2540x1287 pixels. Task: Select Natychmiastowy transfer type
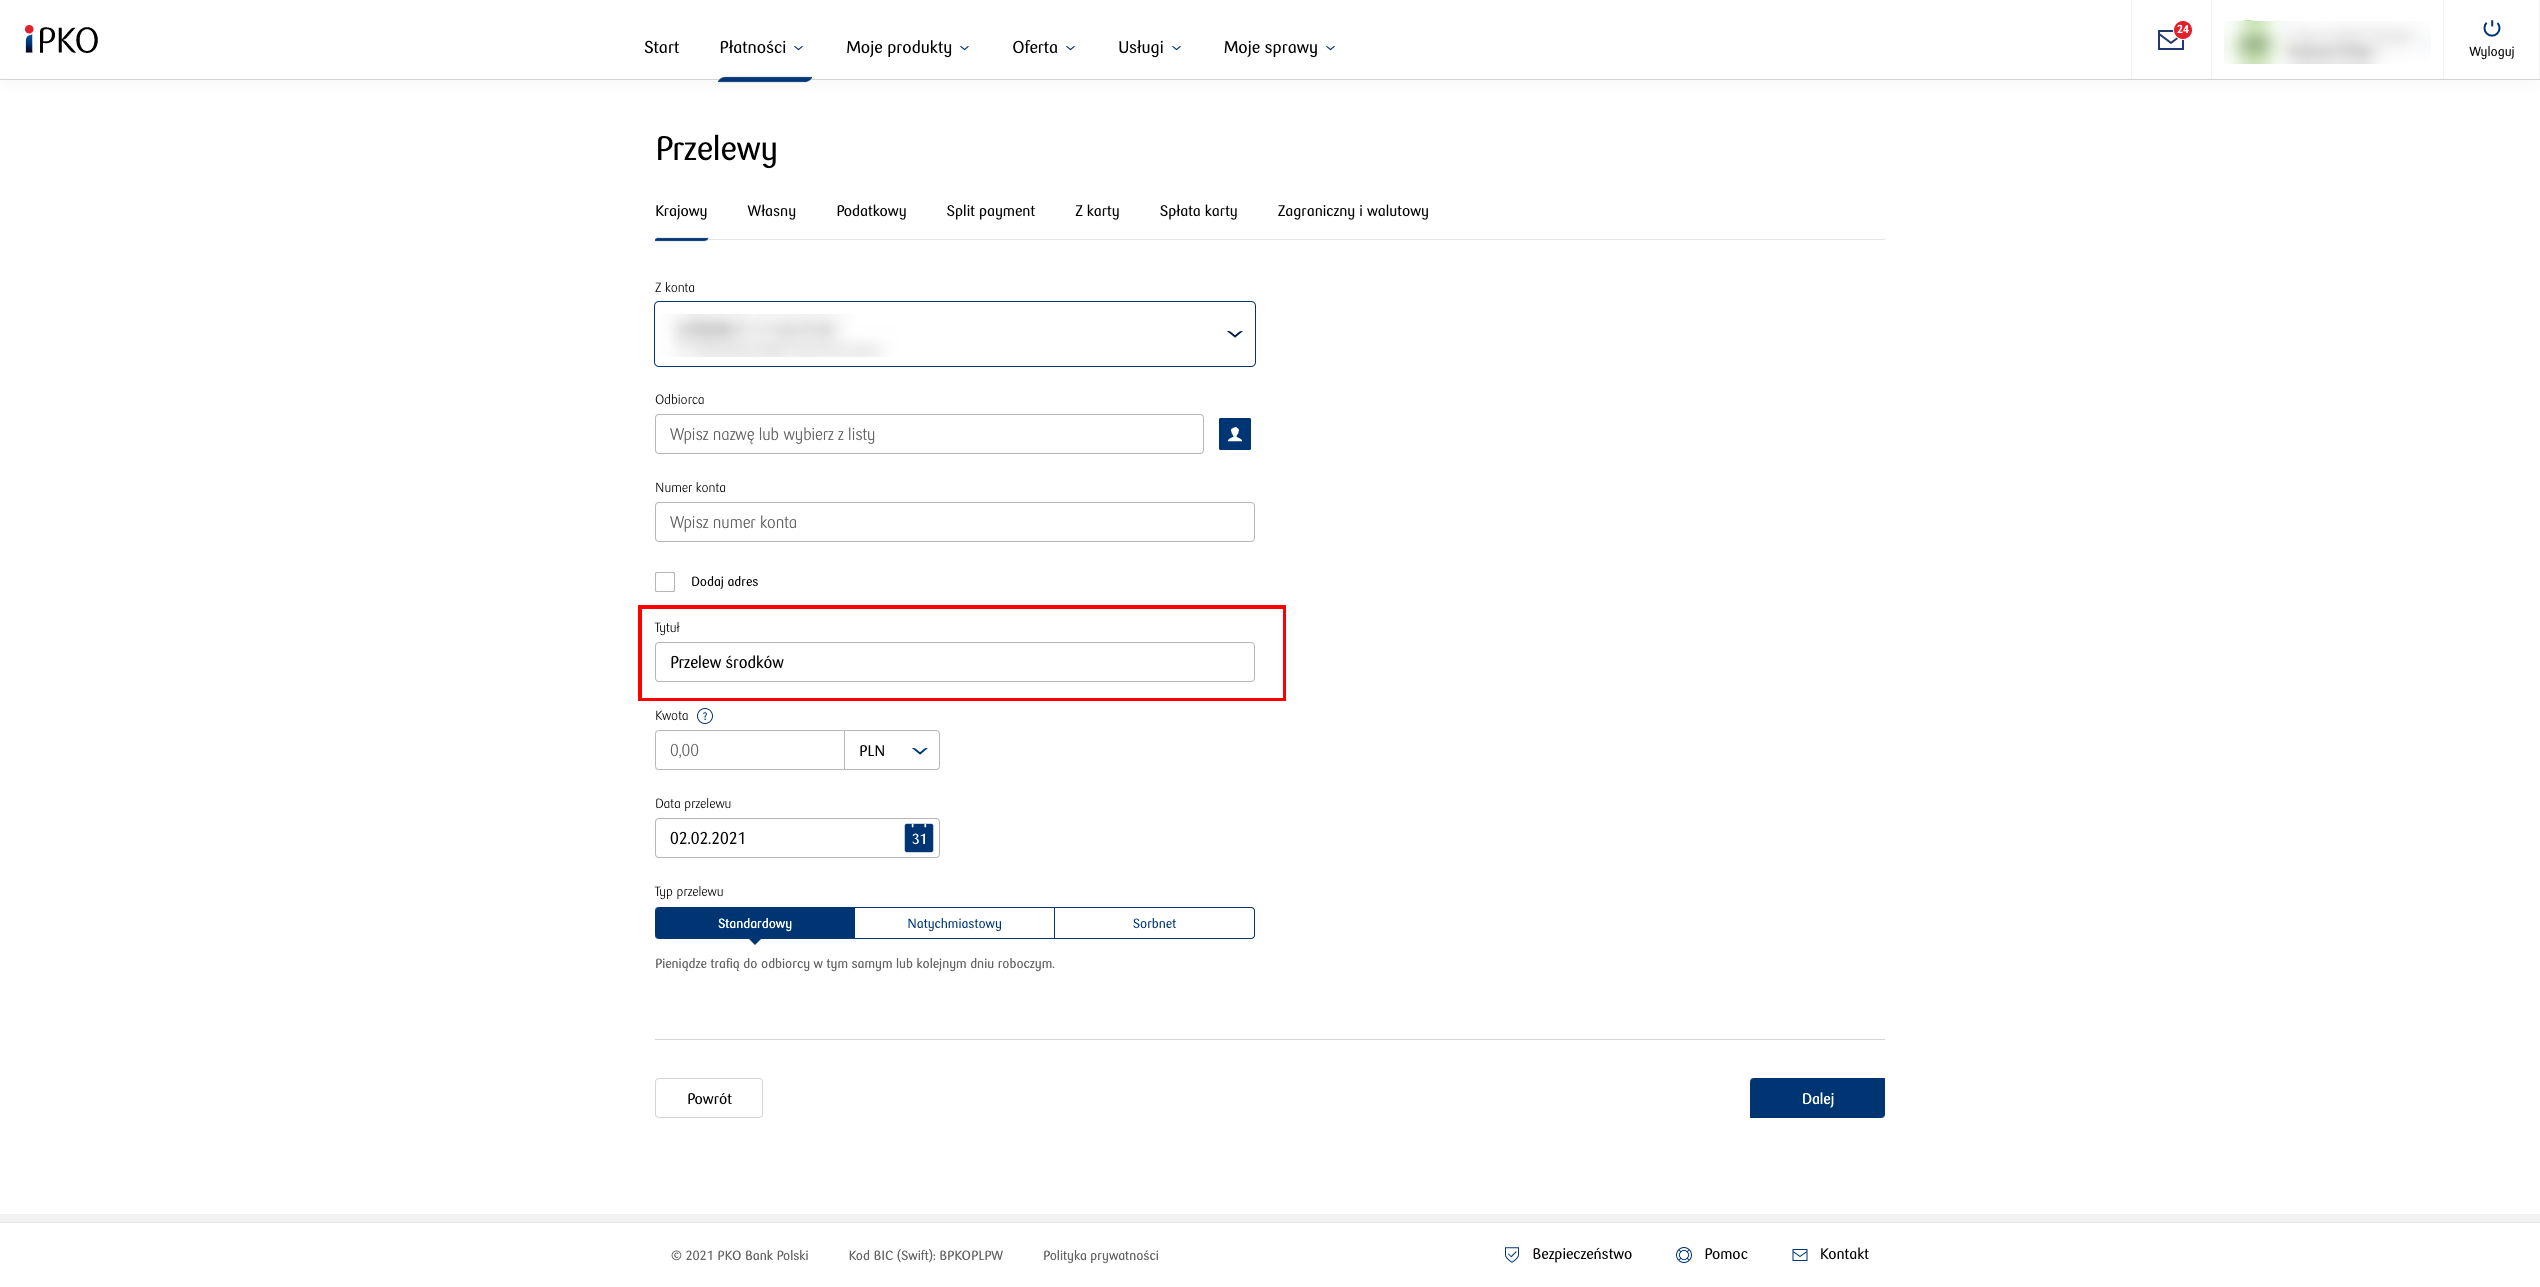954,923
